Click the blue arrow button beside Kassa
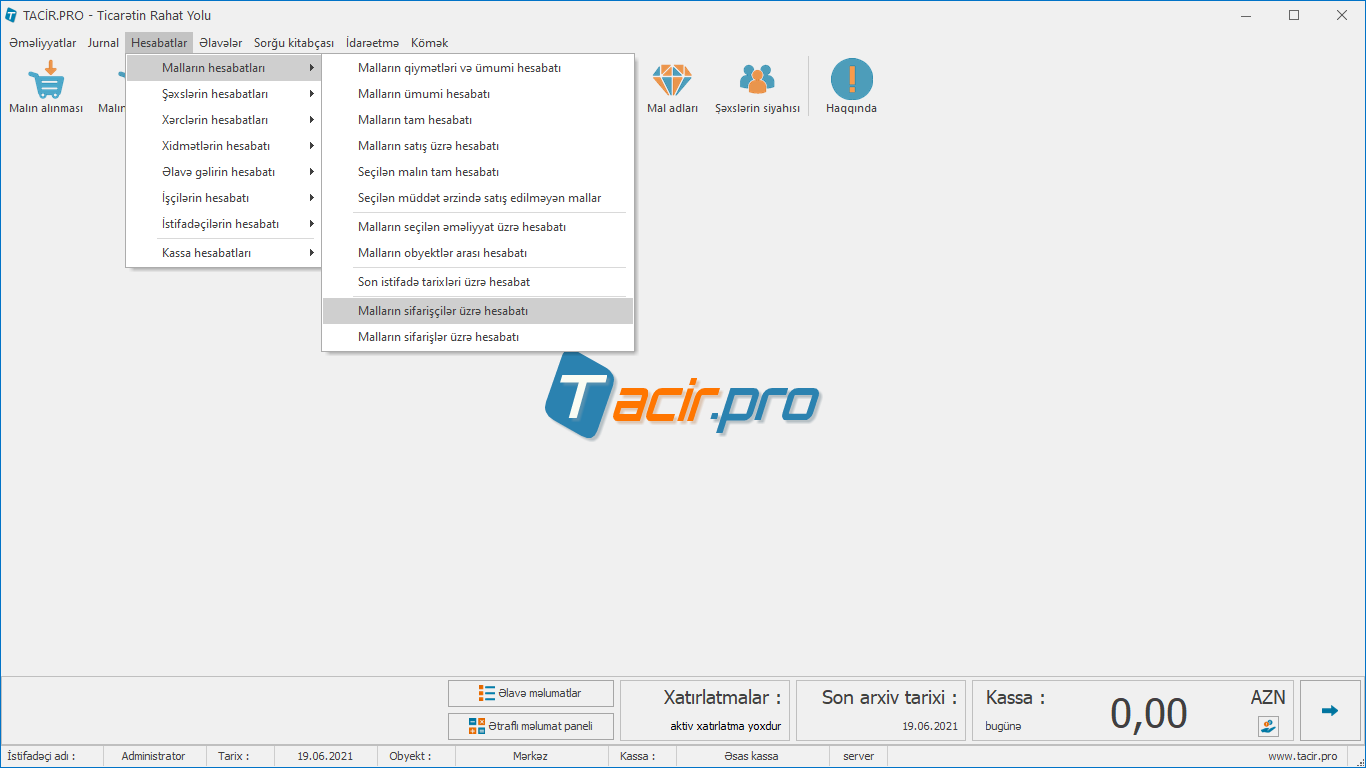The image size is (1366, 768). [1329, 711]
